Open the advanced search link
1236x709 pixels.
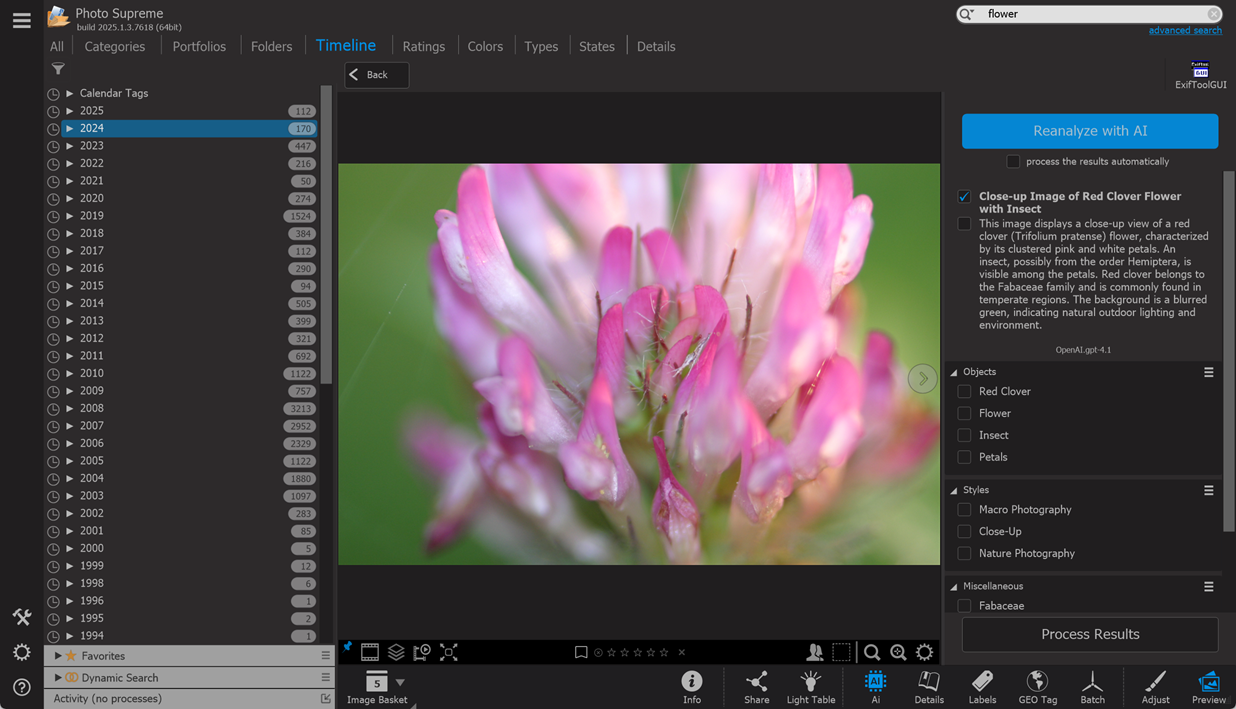coord(1185,31)
